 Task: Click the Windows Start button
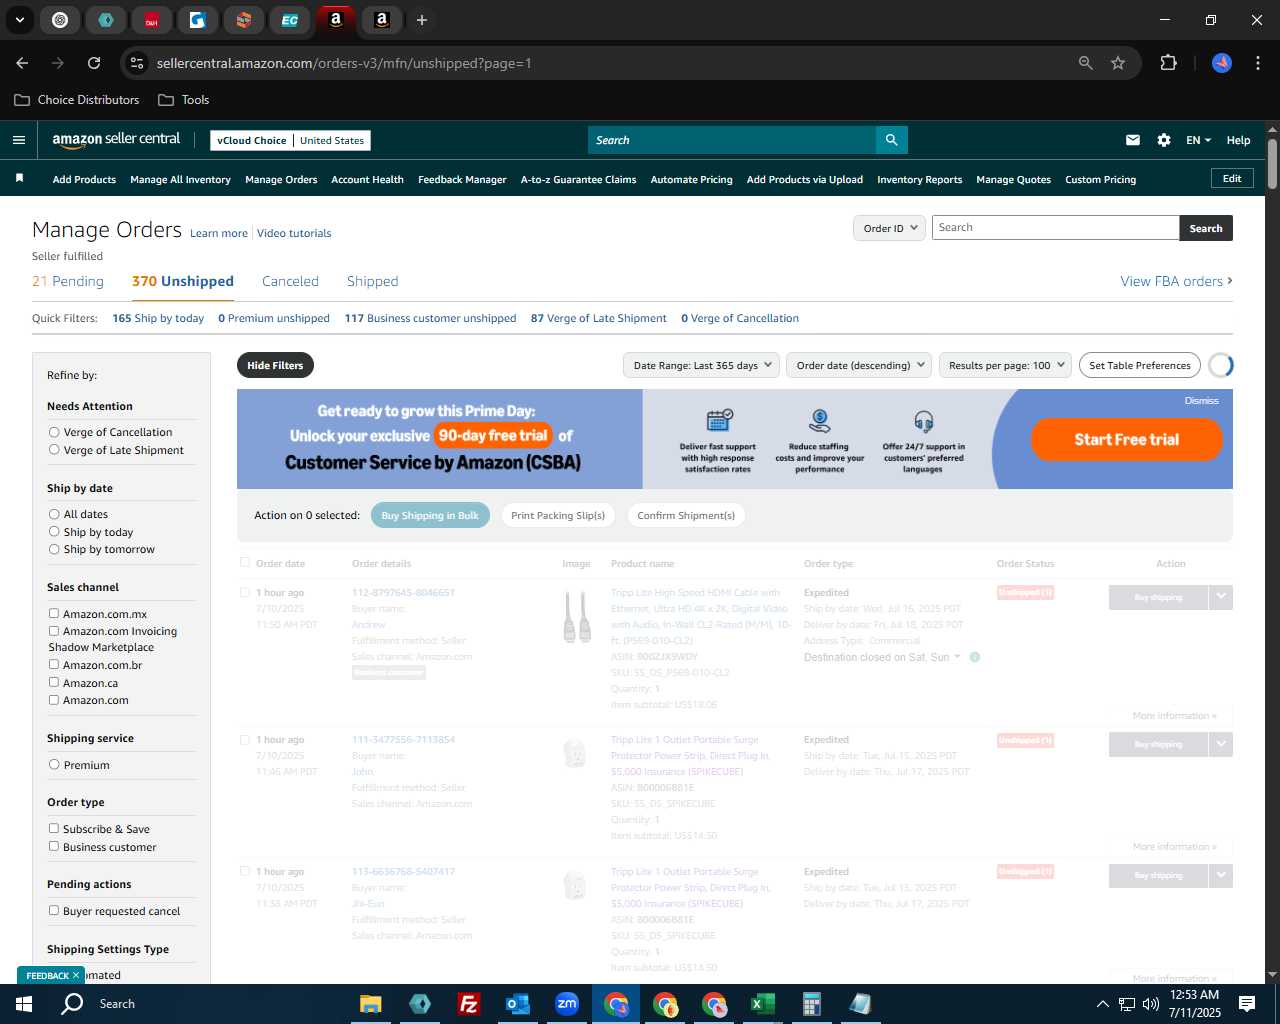[24, 1004]
